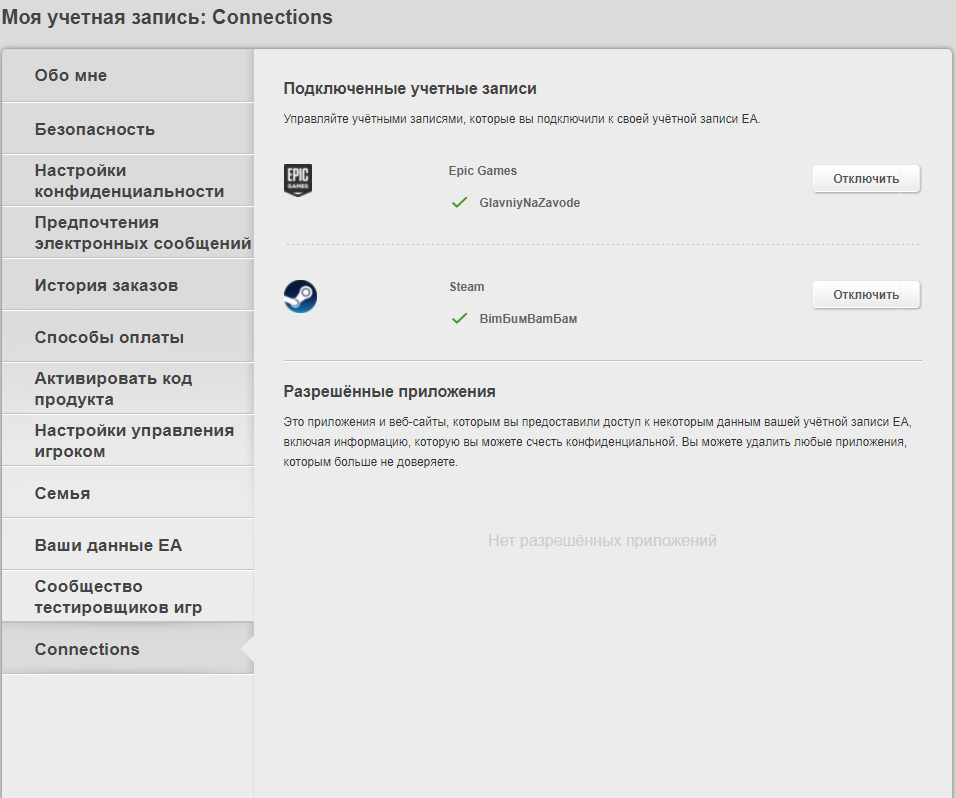956x798 pixels.
Task: Go to the Безопасность tab
Action: 128,129
